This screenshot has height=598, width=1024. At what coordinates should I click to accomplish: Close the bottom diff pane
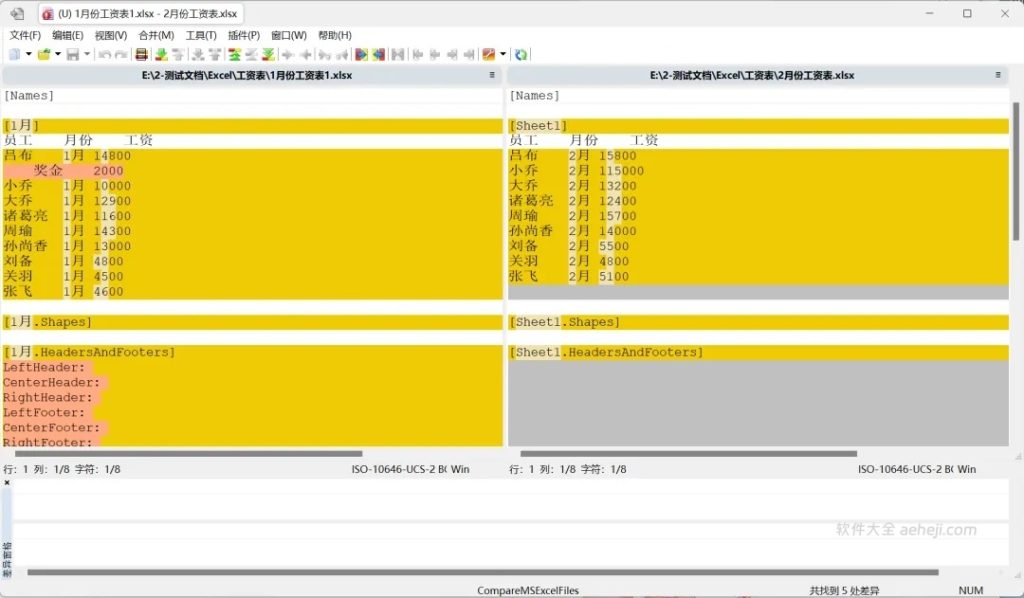6,483
